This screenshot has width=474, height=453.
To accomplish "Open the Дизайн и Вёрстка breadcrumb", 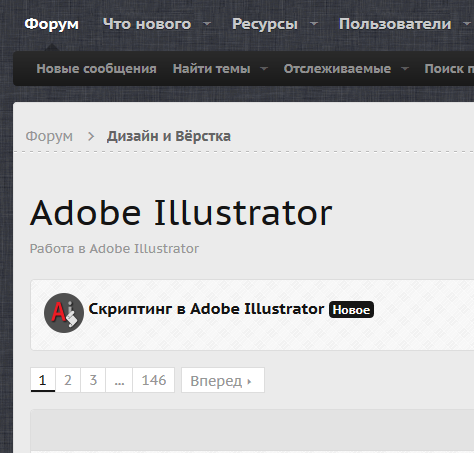I will pyautogui.click(x=169, y=136).
